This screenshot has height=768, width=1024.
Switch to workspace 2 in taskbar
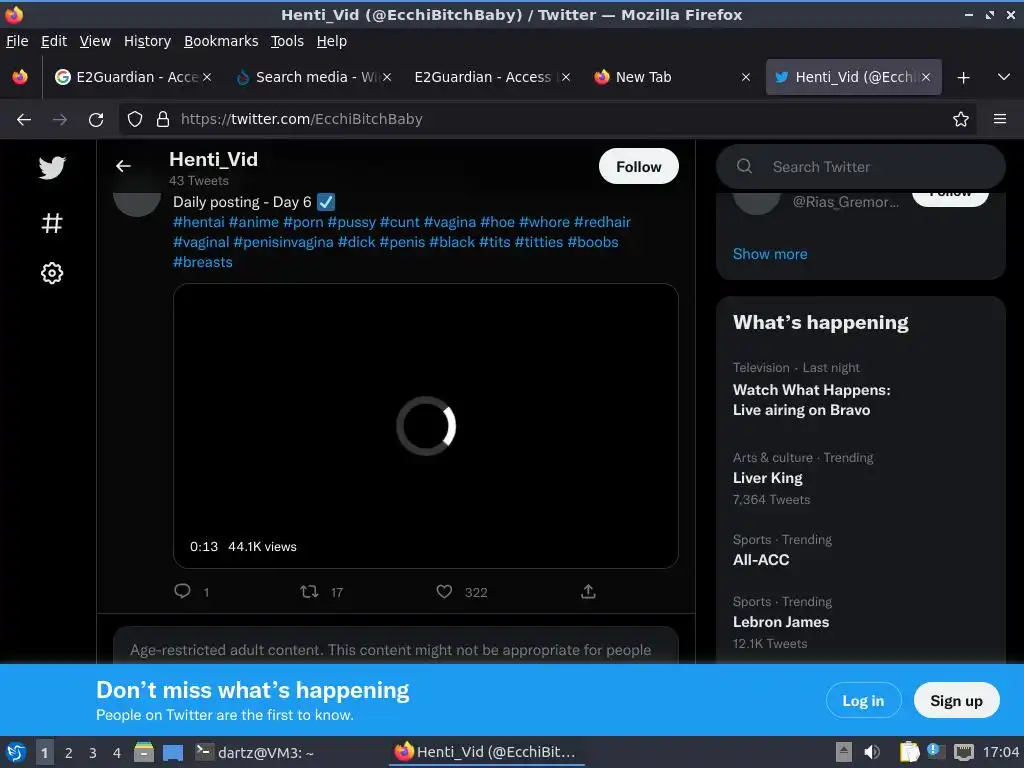(x=69, y=753)
